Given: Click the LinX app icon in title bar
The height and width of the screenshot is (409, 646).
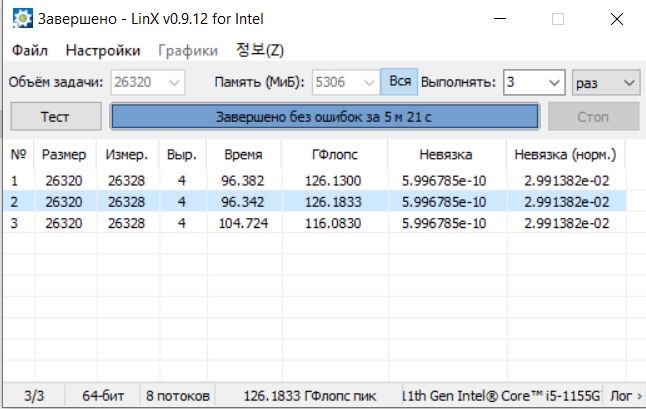Looking at the screenshot, I should tap(19, 19).
